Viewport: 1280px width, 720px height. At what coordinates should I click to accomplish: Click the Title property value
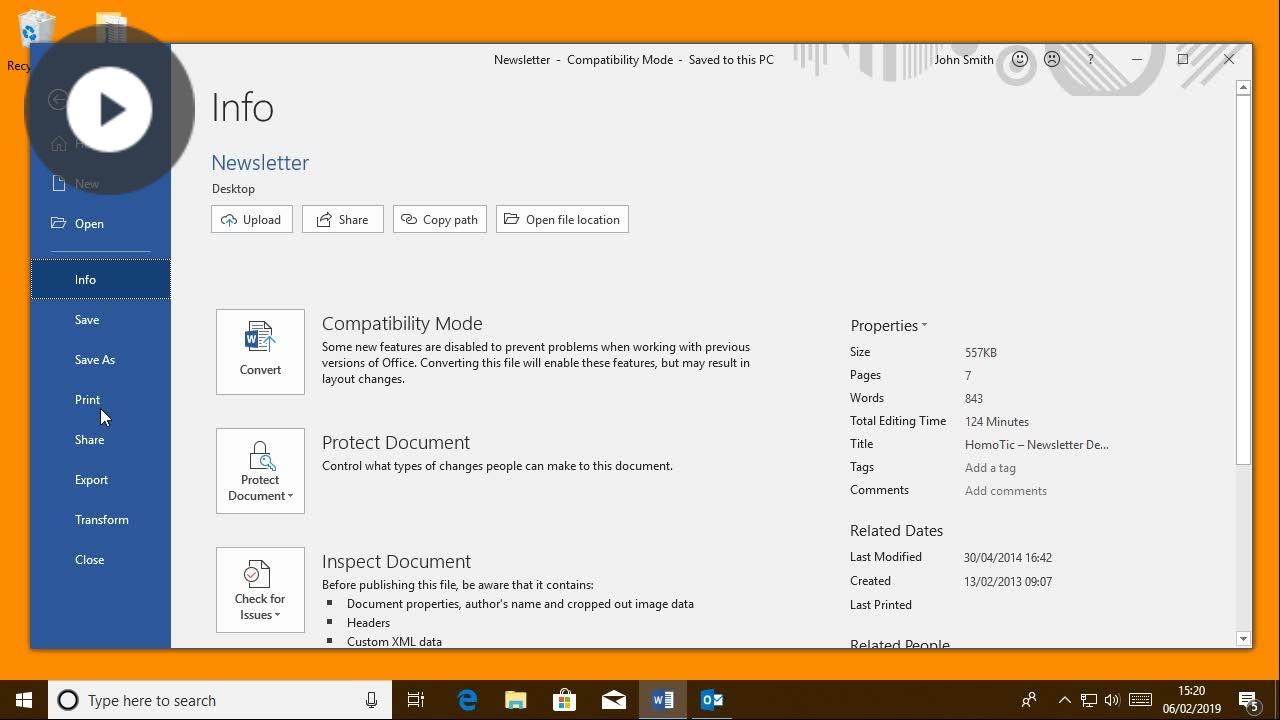click(1036, 445)
